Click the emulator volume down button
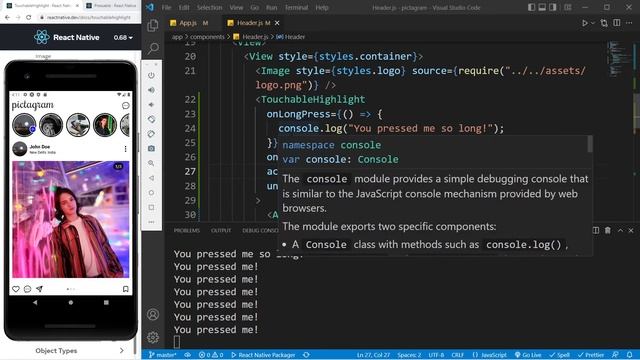This screenshot has width=640, height=360. click(x=151, y=104)
